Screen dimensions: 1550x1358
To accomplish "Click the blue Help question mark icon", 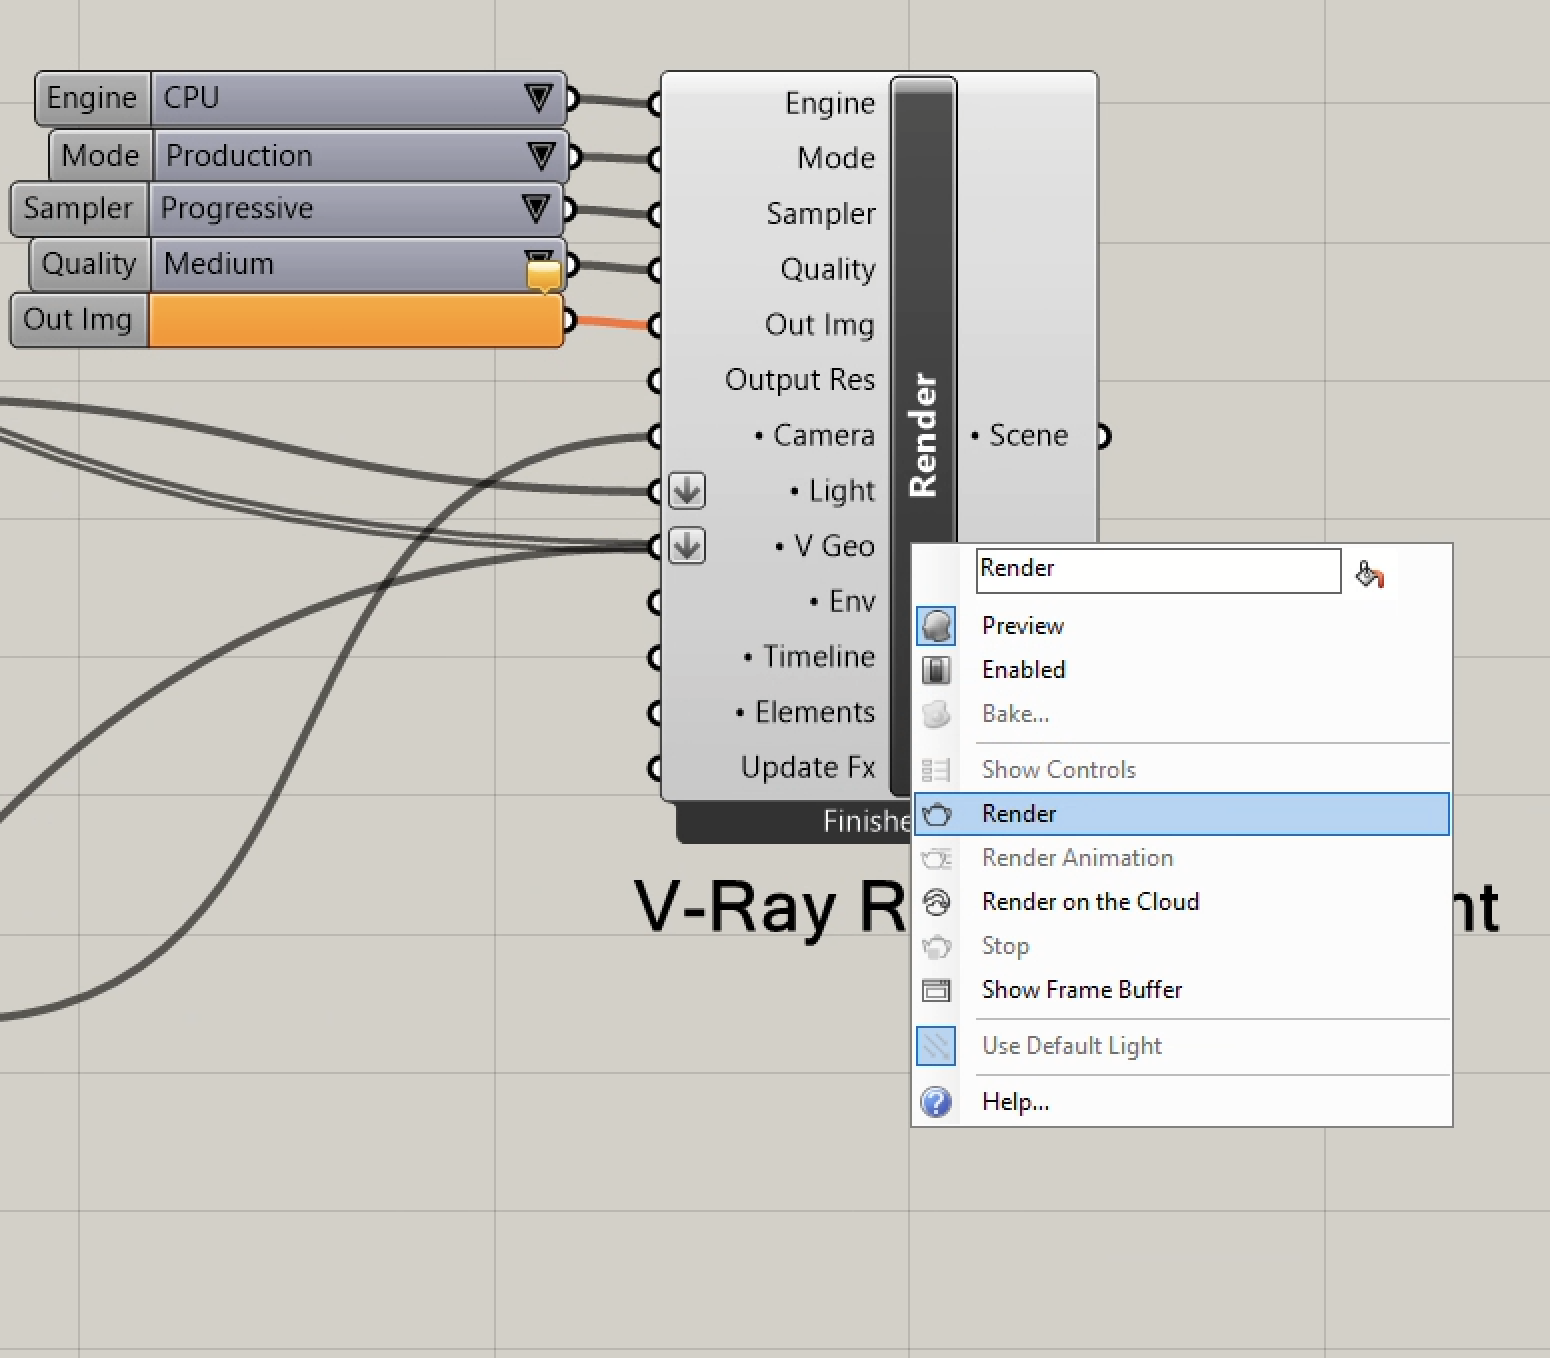I will (936, 1102).
